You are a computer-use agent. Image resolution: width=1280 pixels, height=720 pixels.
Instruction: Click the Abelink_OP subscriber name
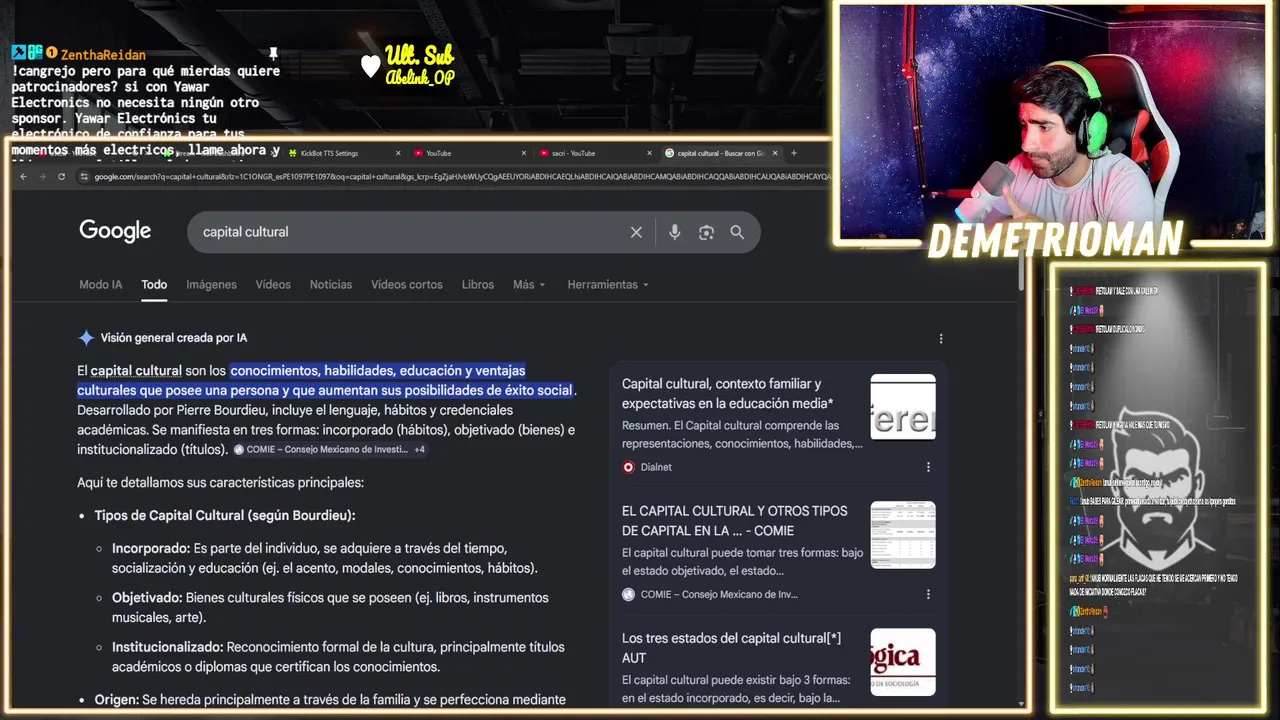point(420,78)
